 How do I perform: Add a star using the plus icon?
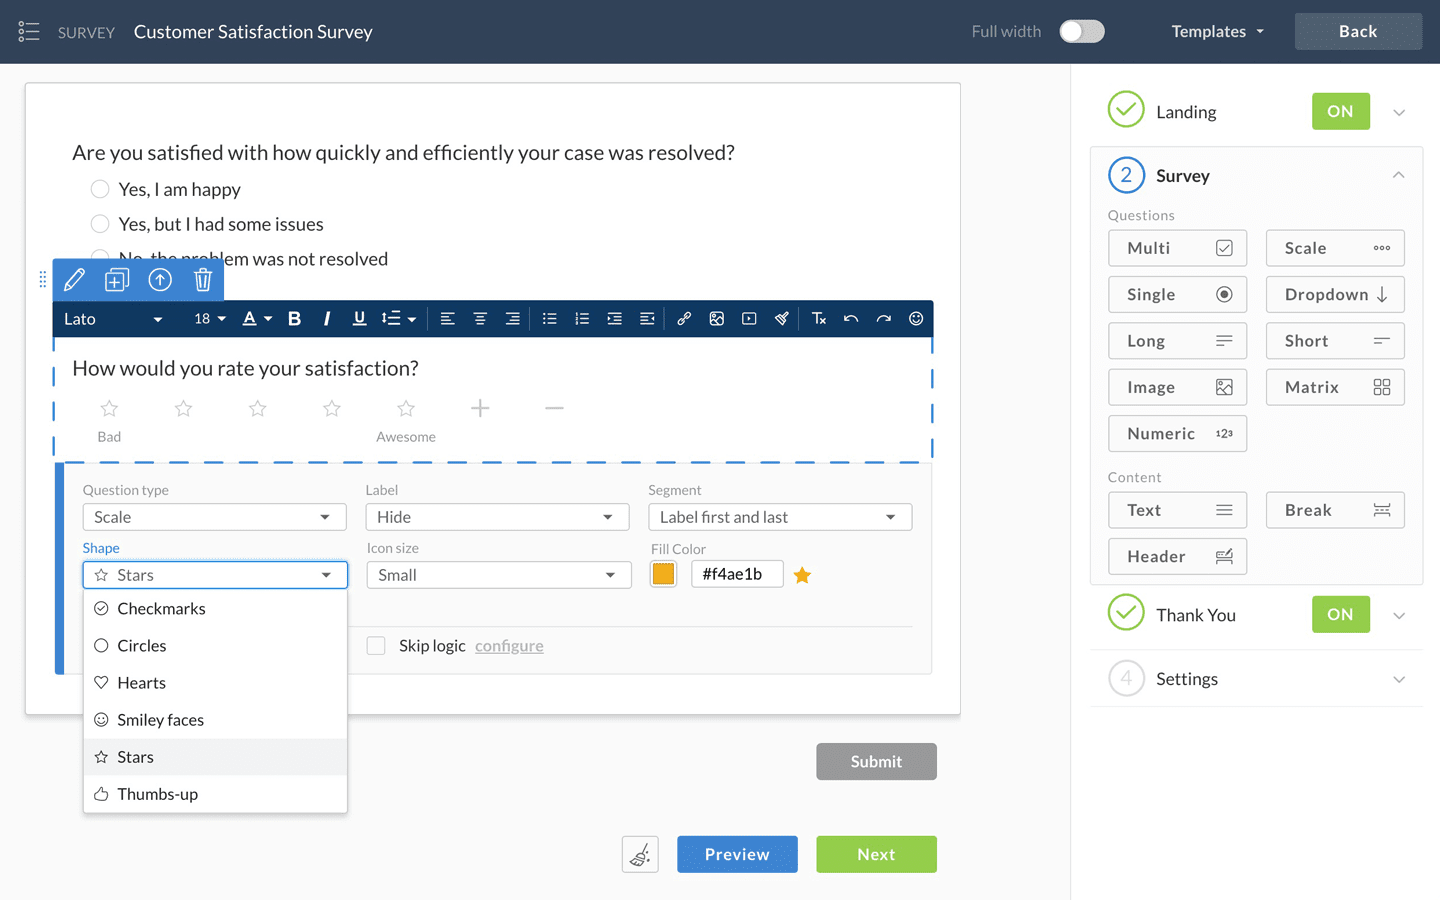click(x=480, y=408)
